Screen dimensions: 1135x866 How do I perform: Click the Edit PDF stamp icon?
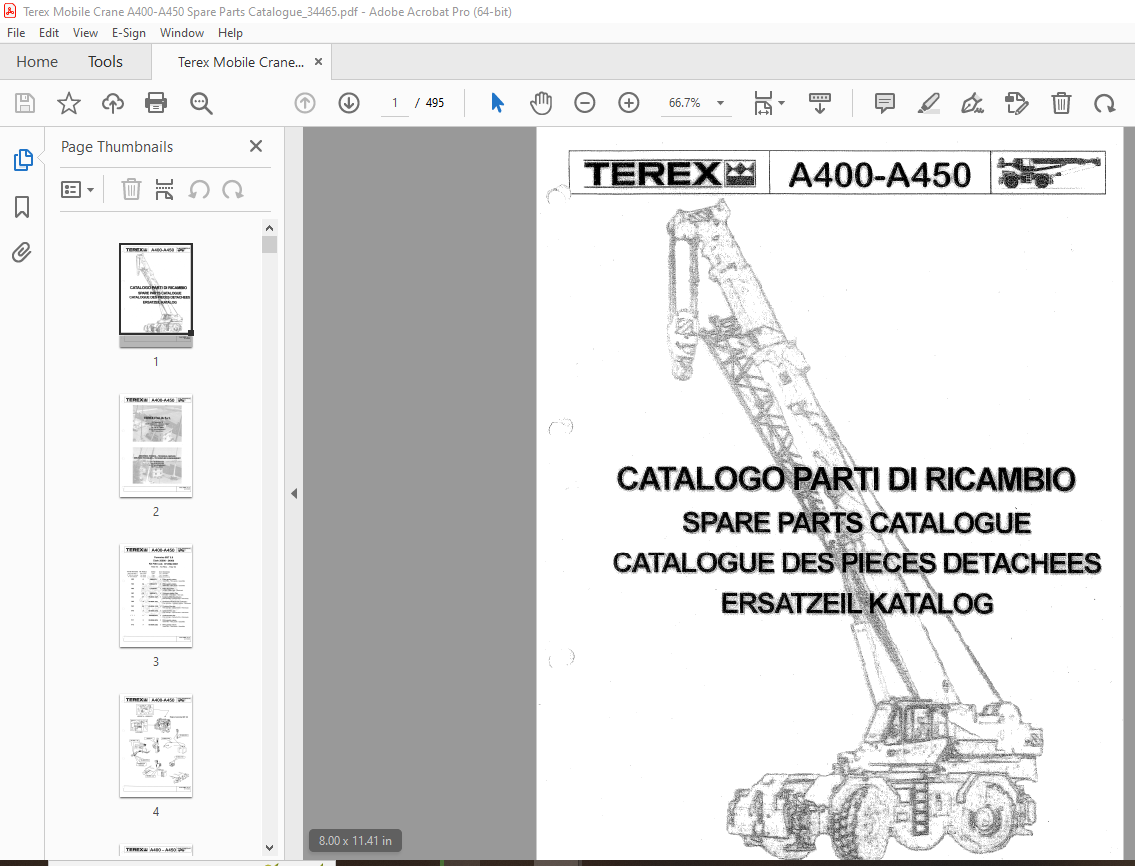(1017, 103)
